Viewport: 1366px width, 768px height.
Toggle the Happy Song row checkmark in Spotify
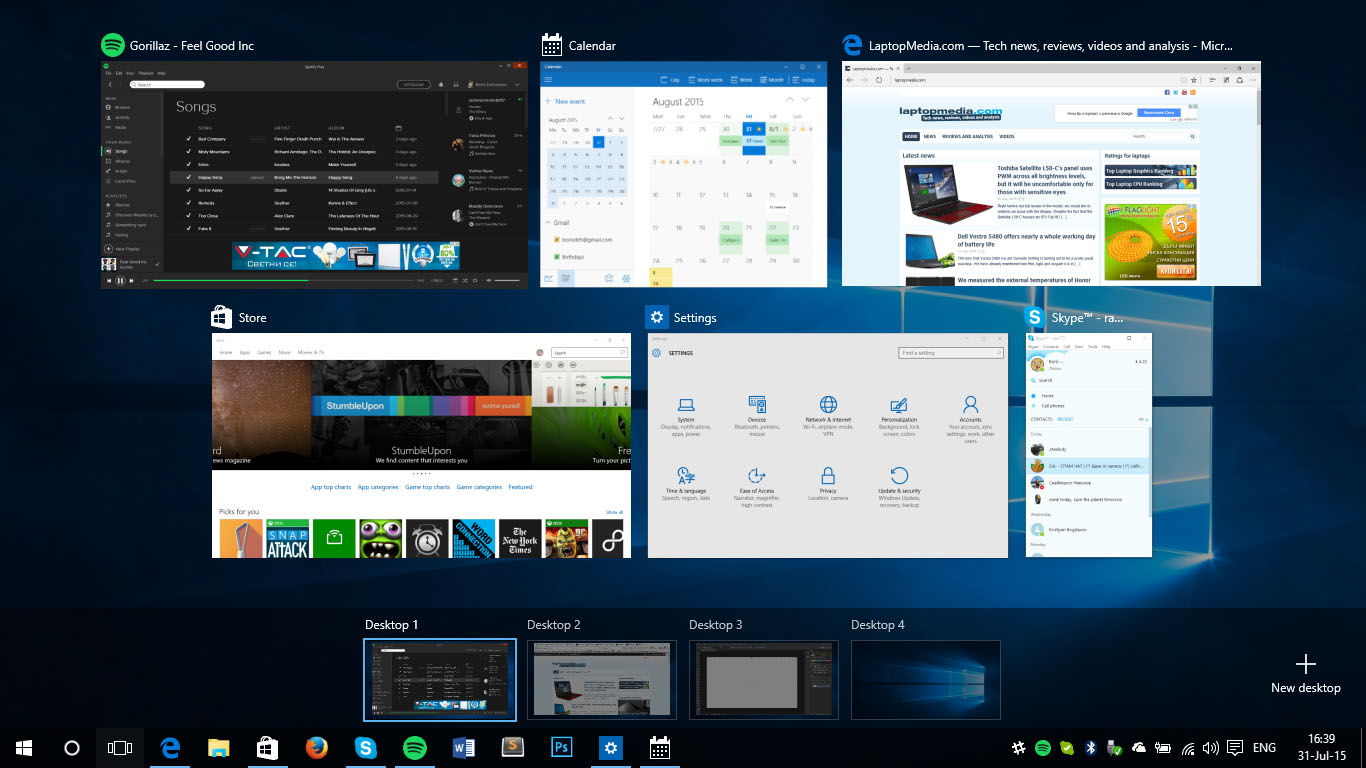[x=188, y=177]
